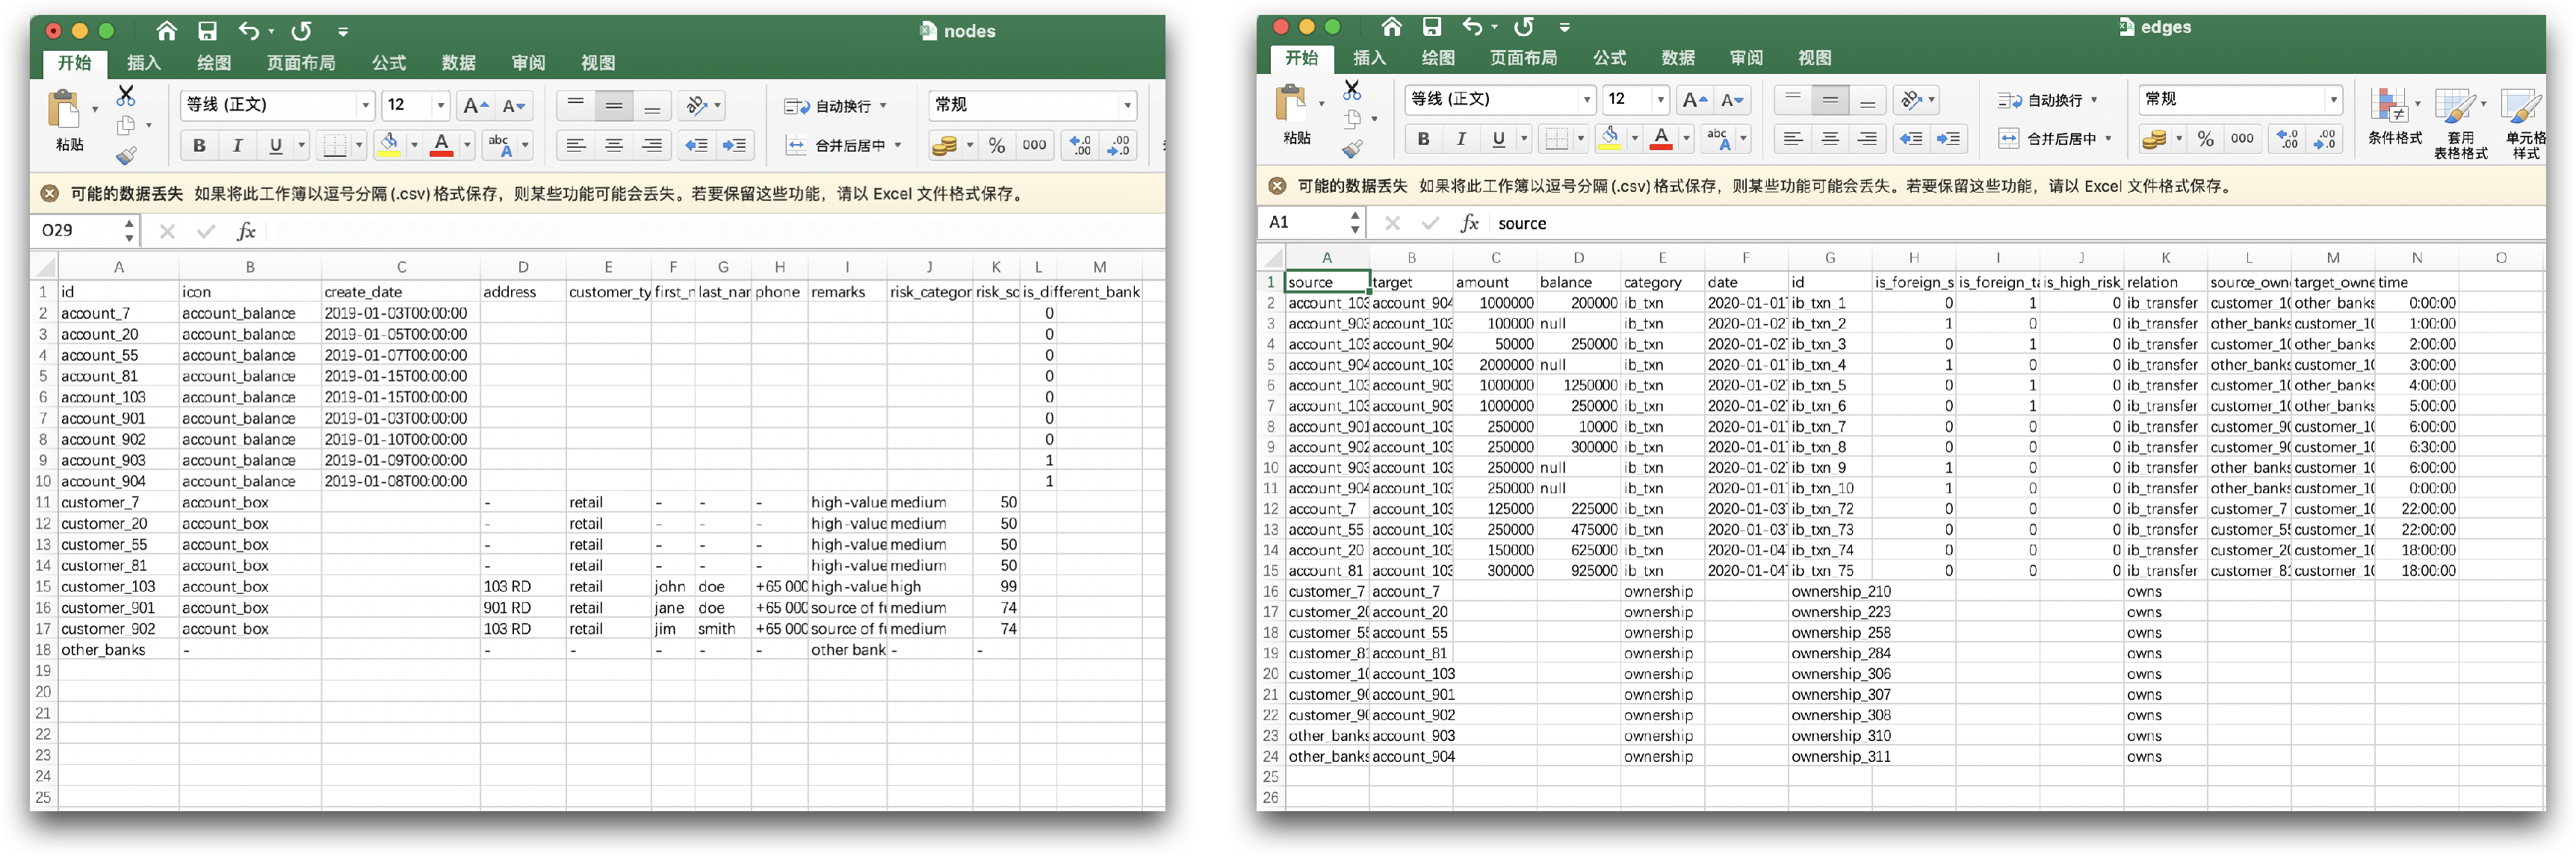Screen dimensions: 2576x856
Task: Open font name dropdown in nodes window
Action: [x=366, y=105]
